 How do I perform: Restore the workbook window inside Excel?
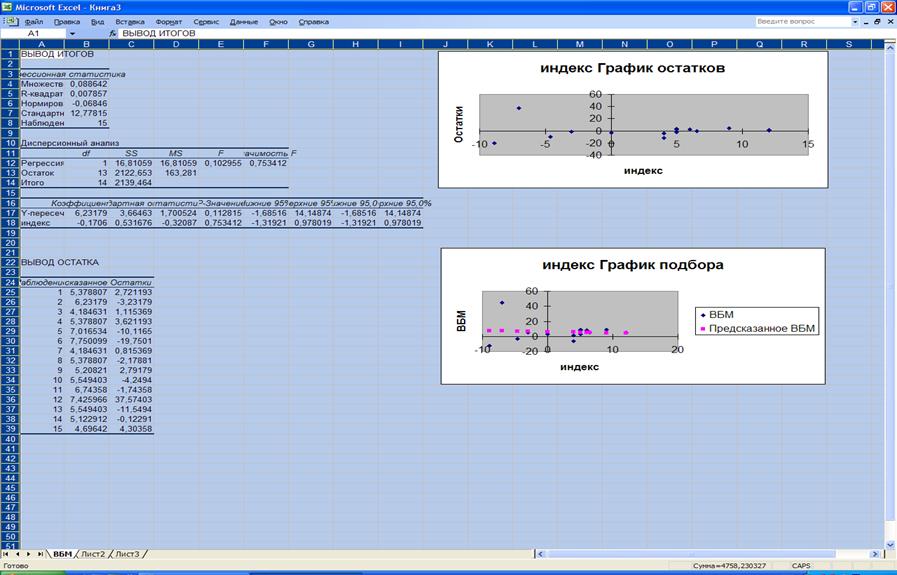point(876,20)
